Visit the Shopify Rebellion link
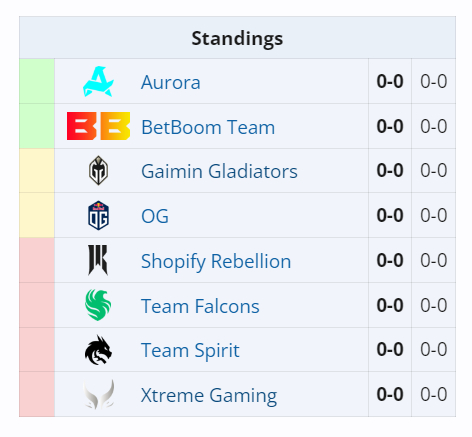 click(x=216, y=261)
